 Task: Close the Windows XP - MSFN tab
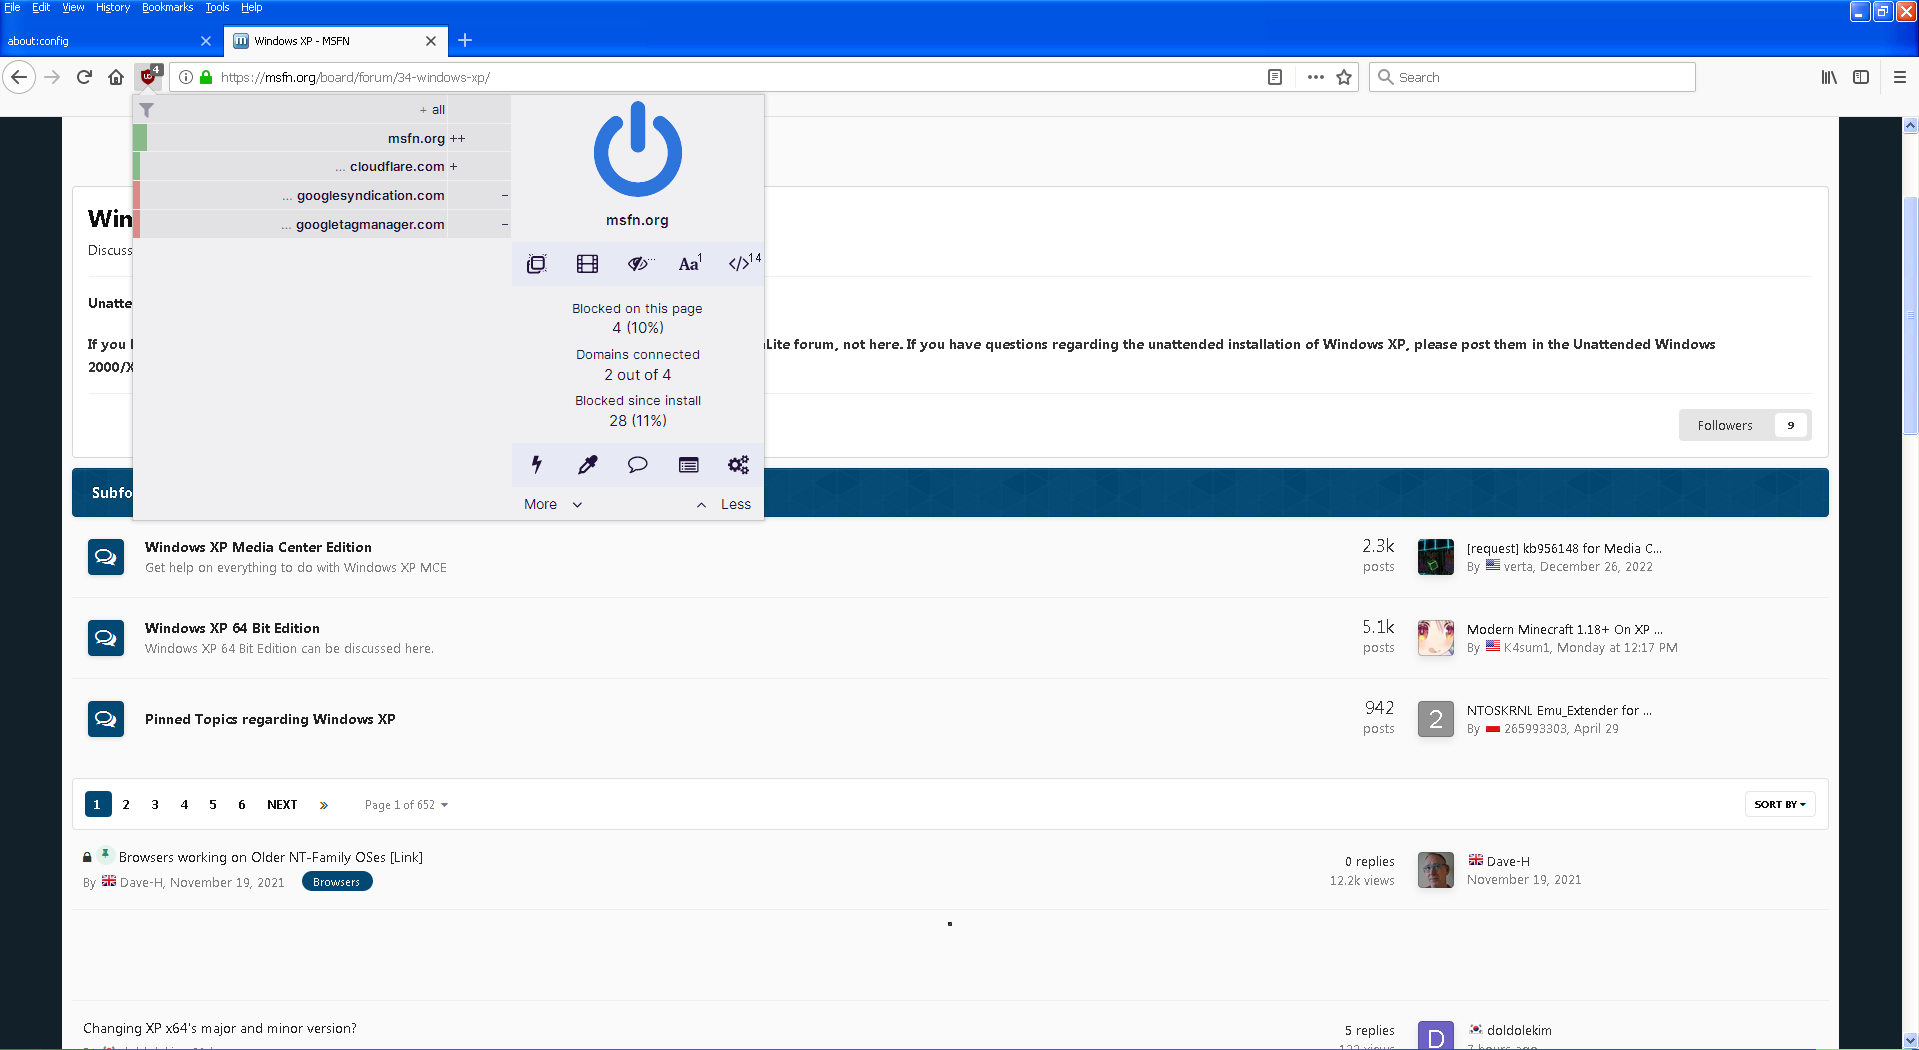pos(431,41)
